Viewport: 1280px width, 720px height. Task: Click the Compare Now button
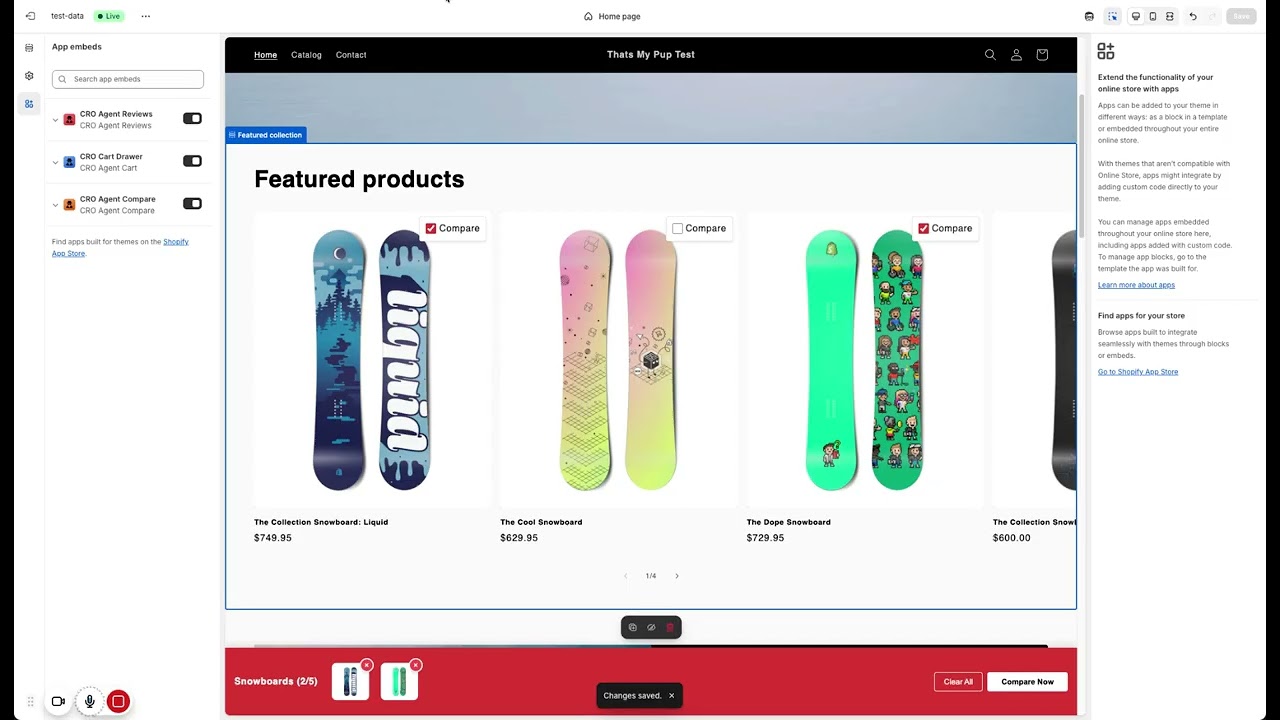coord(1027,682)
